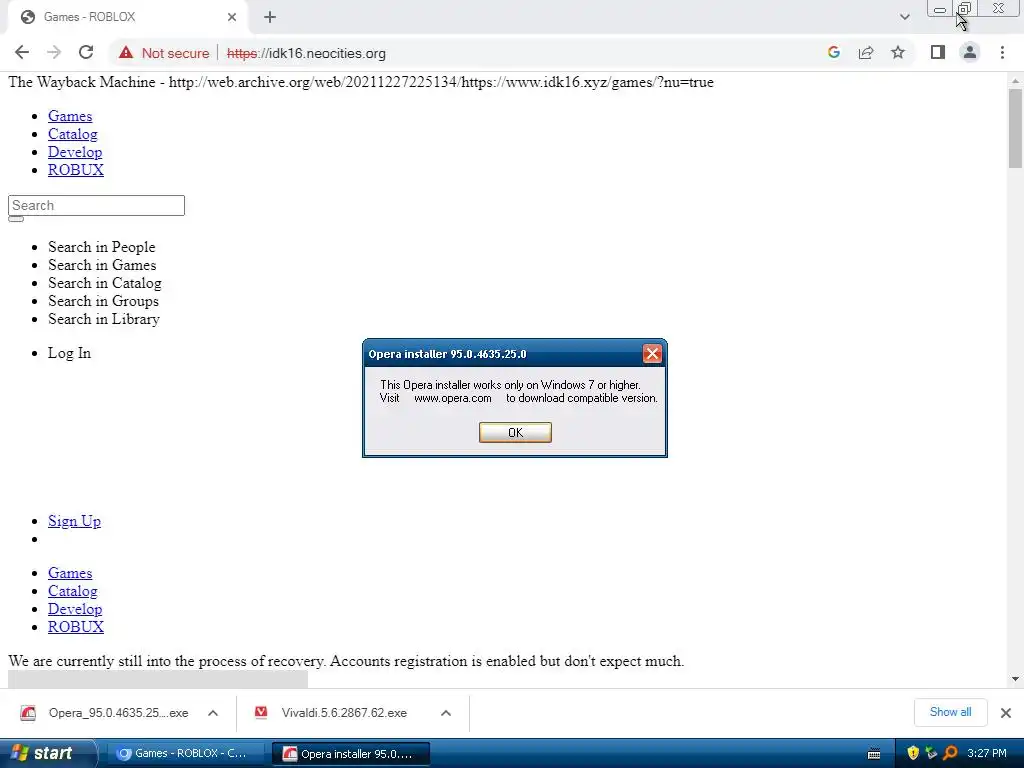Open the lower Catalog link
This screenshot has height=768, width=1024.
72,591
